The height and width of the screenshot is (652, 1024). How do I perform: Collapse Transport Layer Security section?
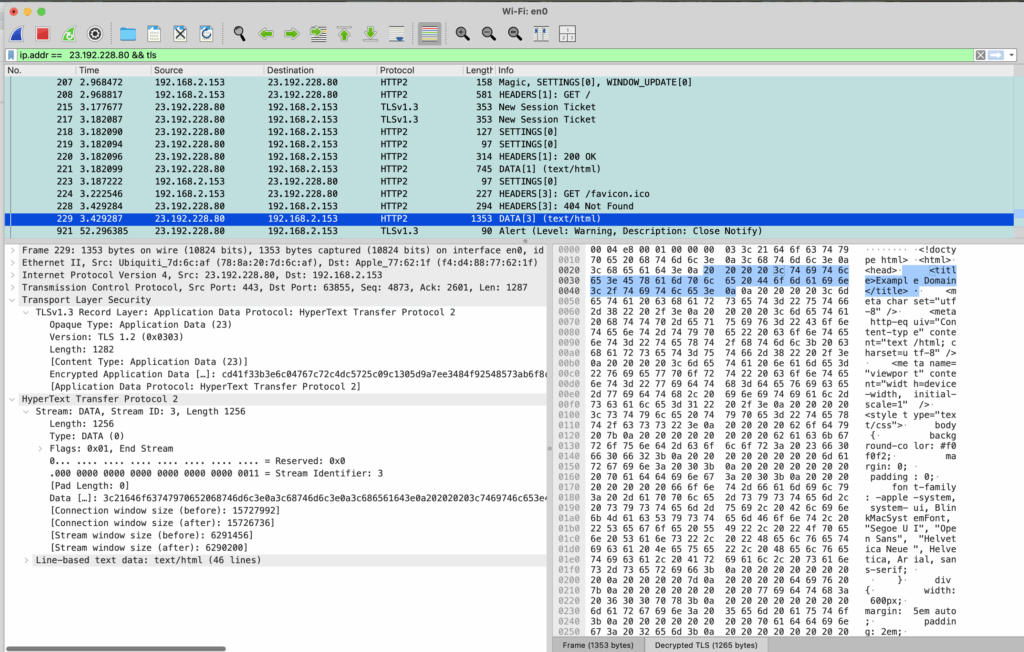coord(12,300)
